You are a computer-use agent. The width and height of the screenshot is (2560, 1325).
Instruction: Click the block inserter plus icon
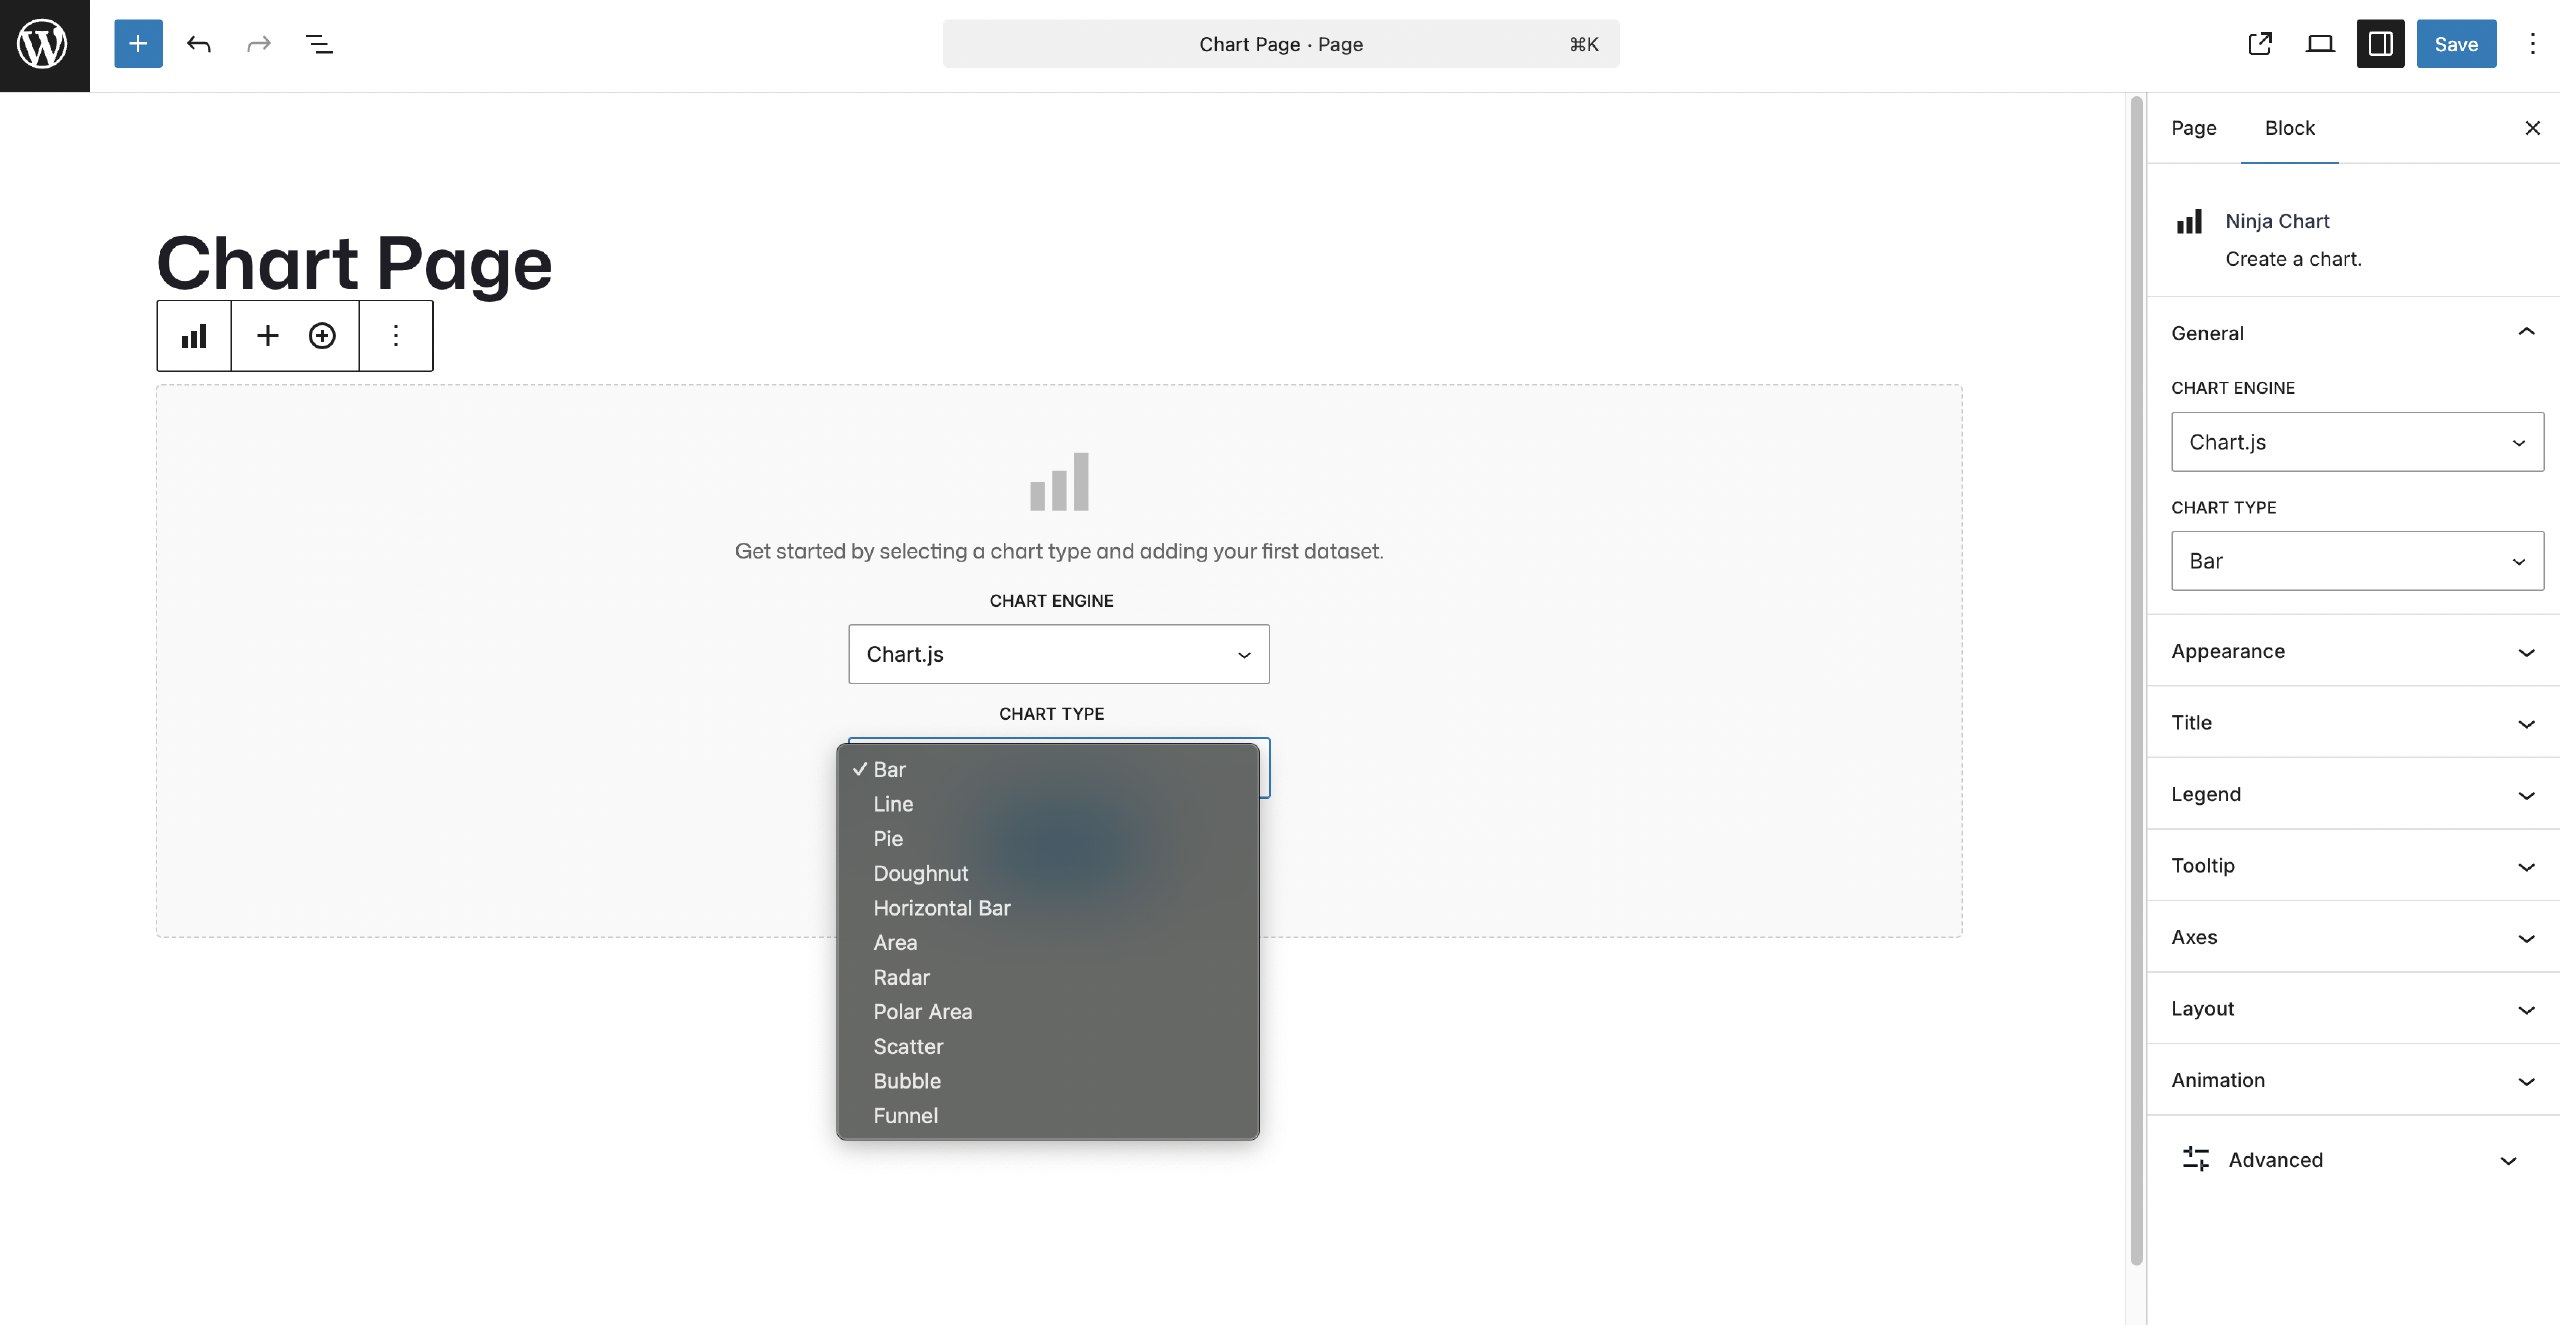click(137, 44)
